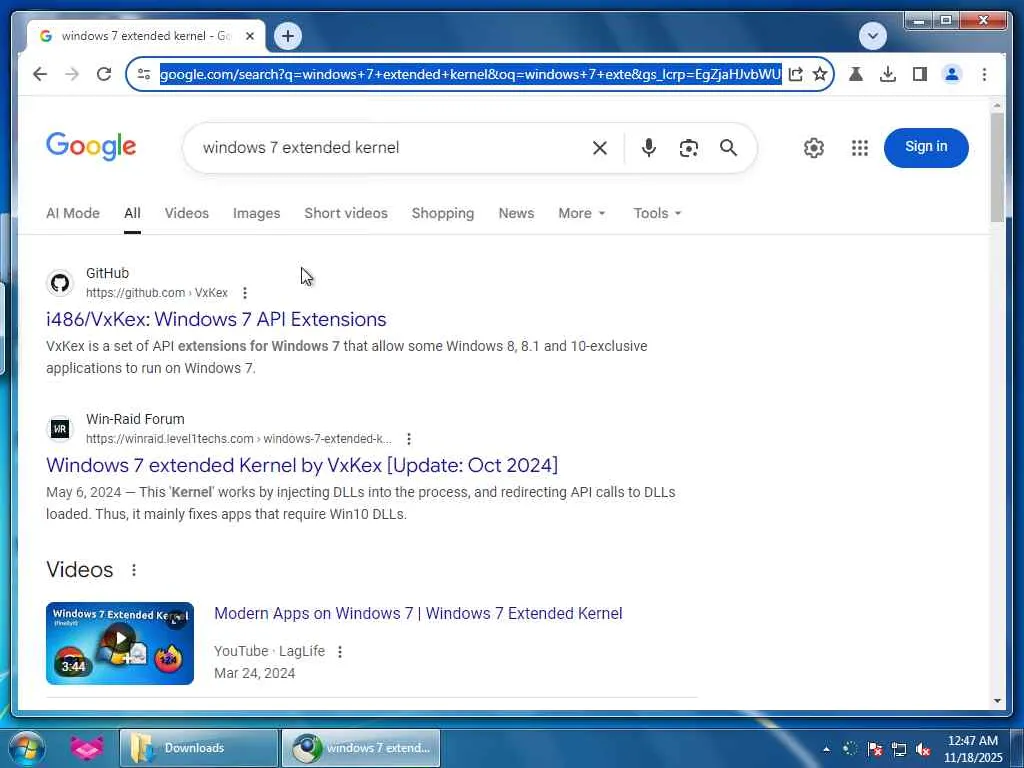
Task: Open Google quick settings gear
Action: [814, 148]
